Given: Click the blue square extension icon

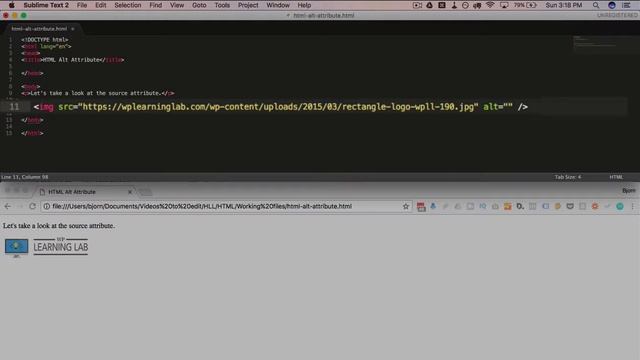Looking at the screenshot, I should tap(545, 206).
